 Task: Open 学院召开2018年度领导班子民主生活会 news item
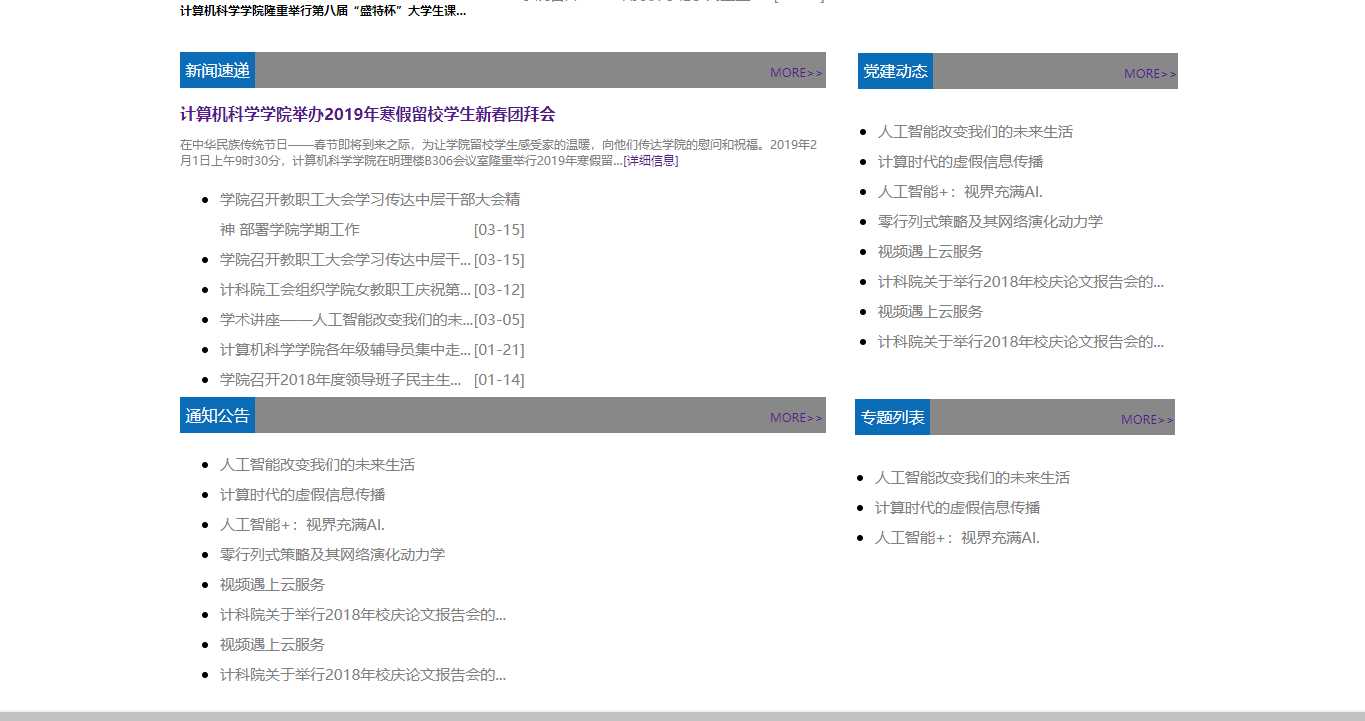click(x=340, y=380)
